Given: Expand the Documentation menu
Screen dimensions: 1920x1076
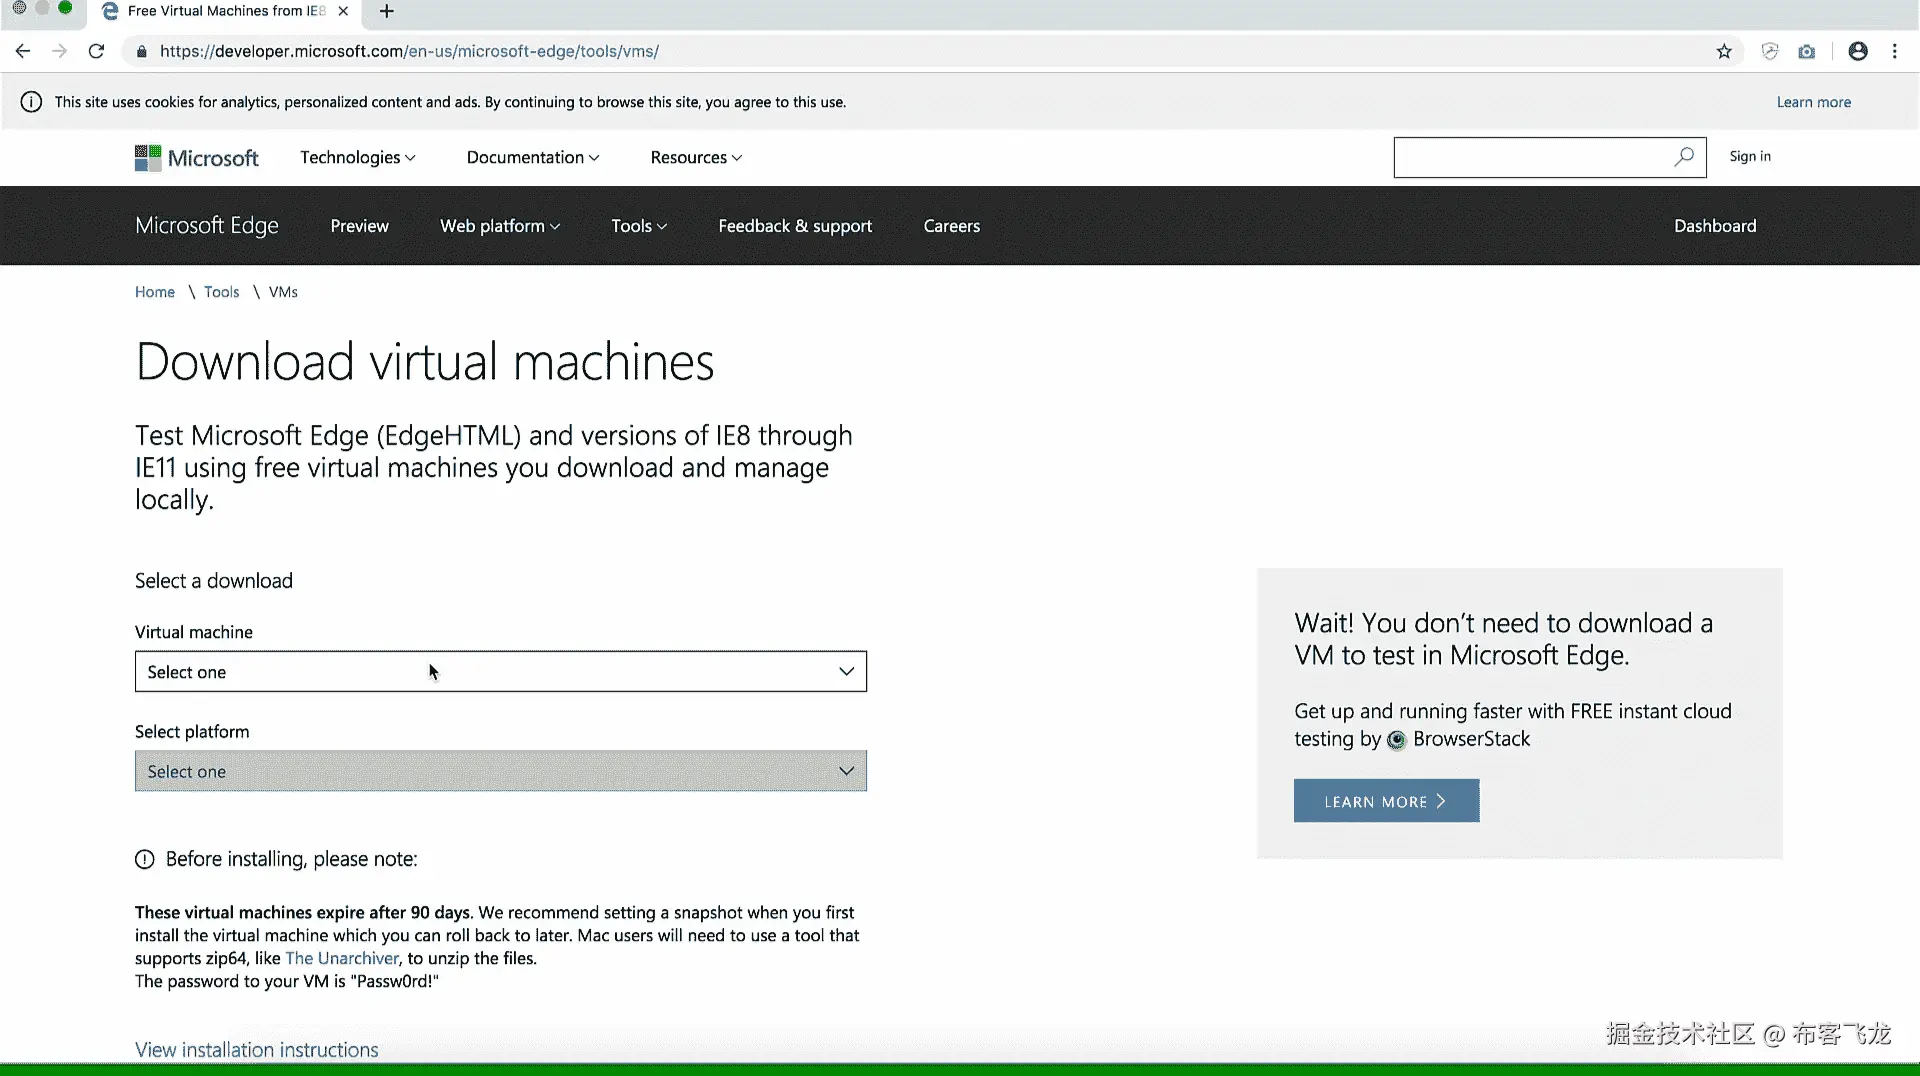Looking at the screenshot, I should [533, 157].
